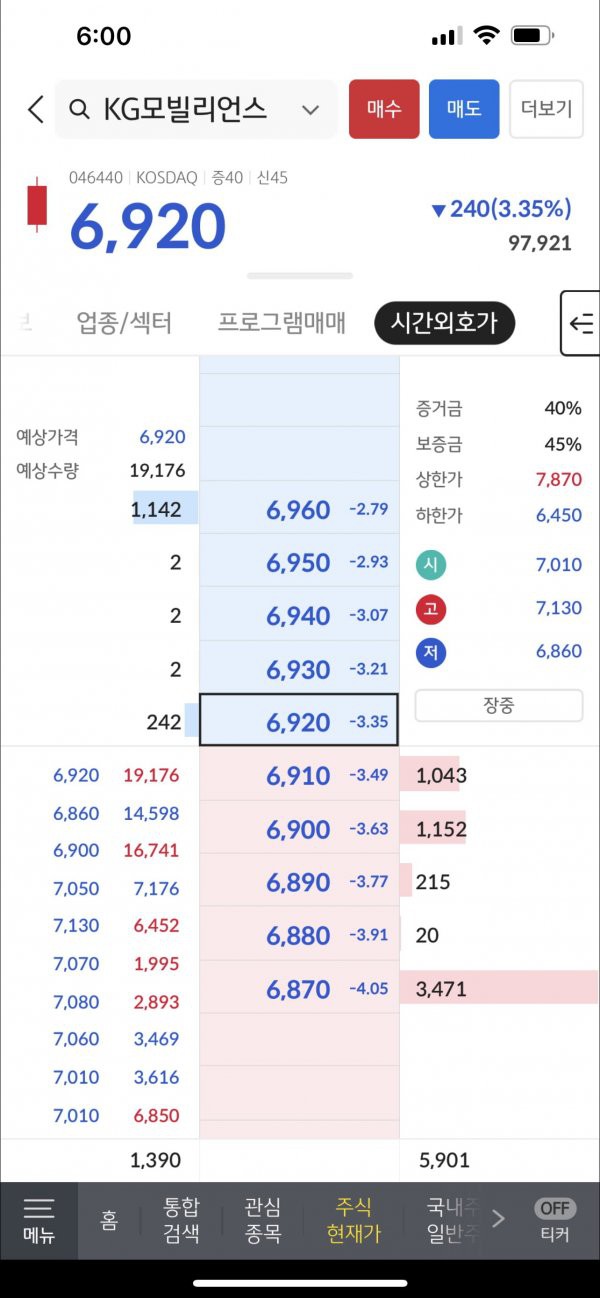Expand more bottom menu items with chevron

pyautogui.click(x=498, y=1219)
